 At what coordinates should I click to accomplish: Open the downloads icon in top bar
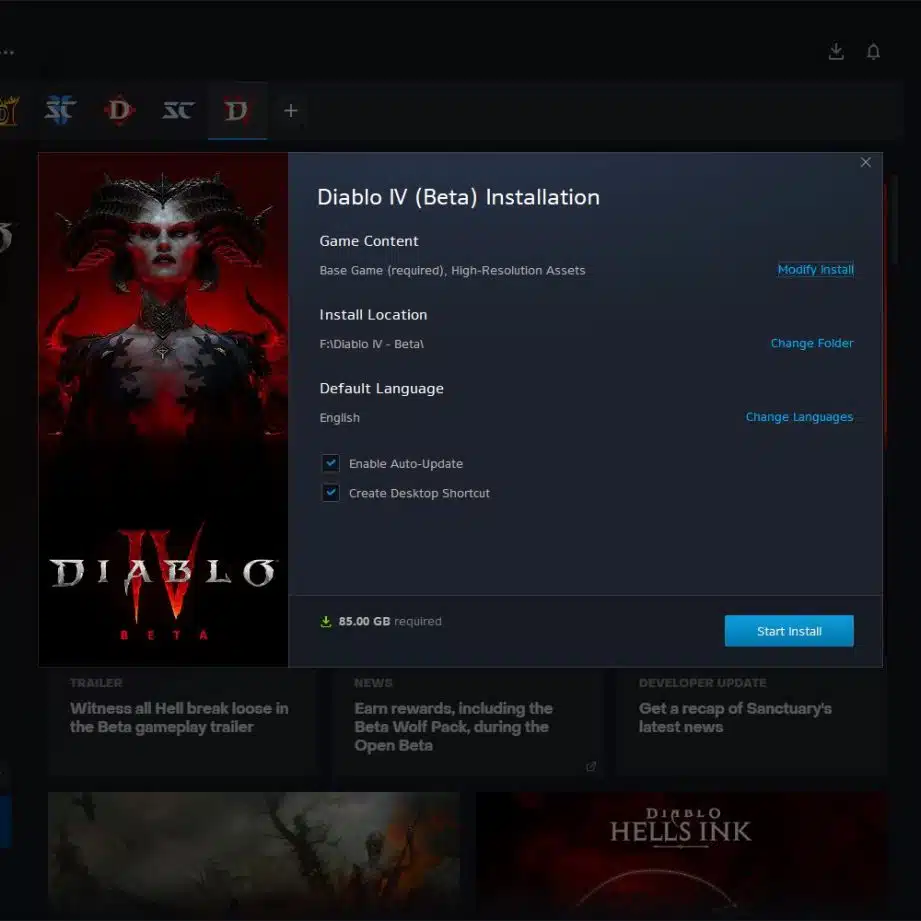[836, 52]
